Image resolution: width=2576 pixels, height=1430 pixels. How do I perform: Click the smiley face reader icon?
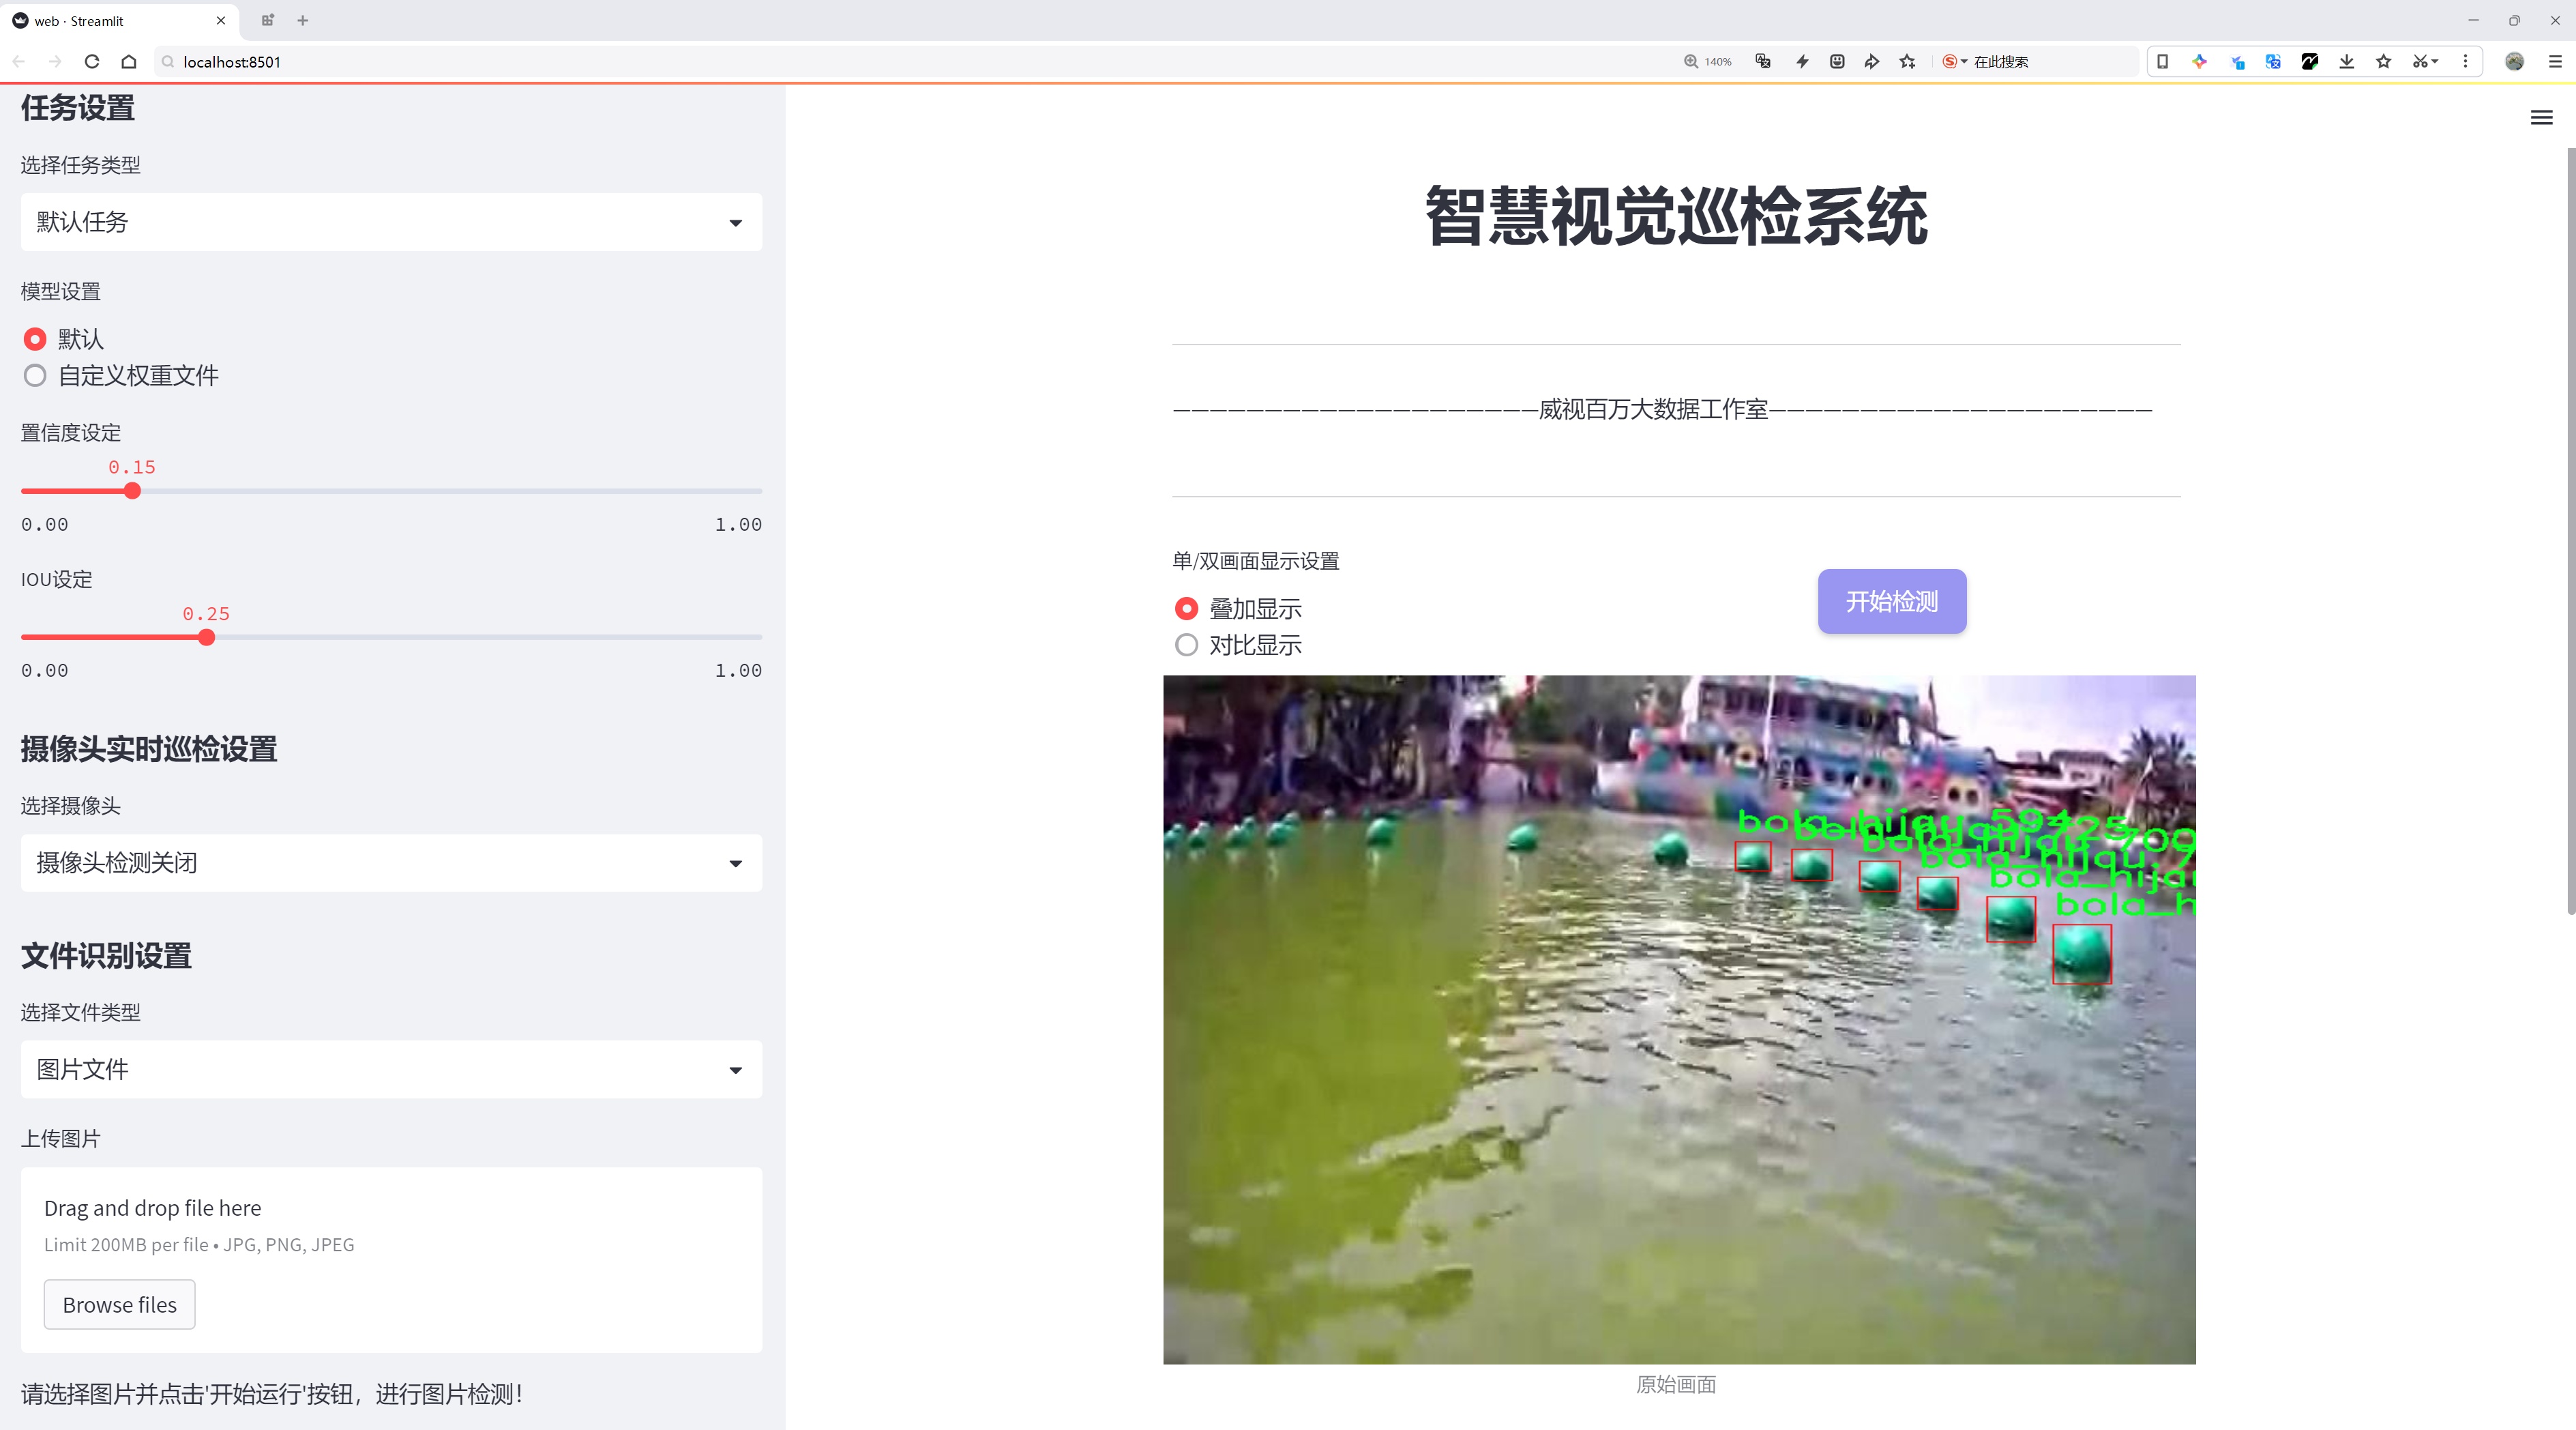tap(1837, 62)
